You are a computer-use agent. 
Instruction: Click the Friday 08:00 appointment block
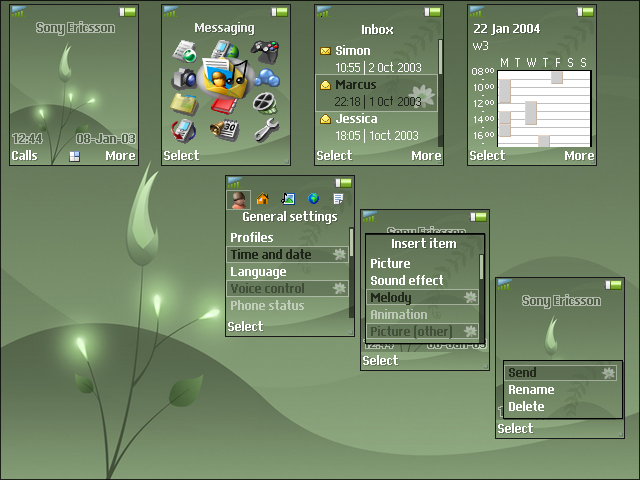[557, 78]
